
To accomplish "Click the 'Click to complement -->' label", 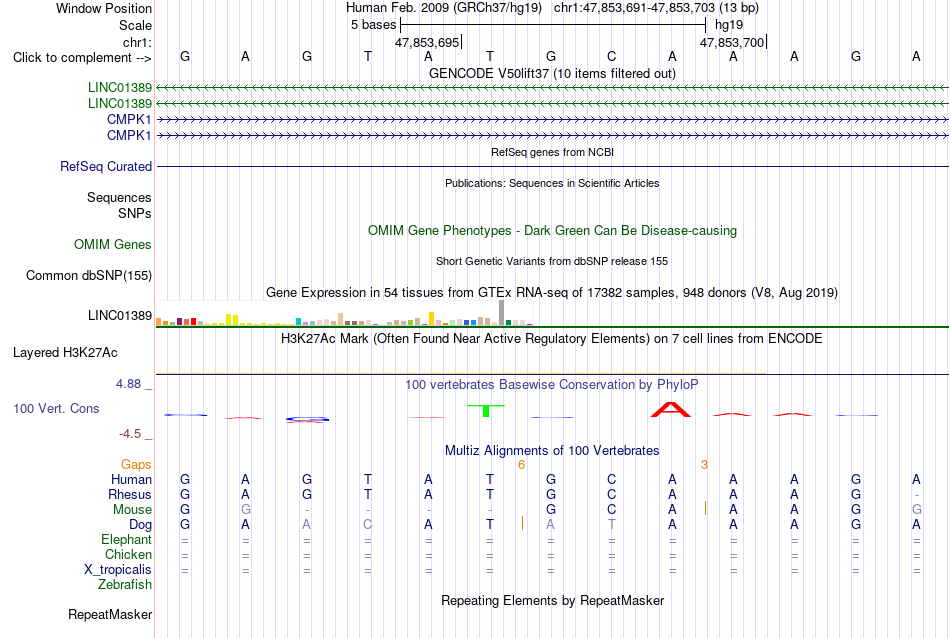I will click(82, 58).
